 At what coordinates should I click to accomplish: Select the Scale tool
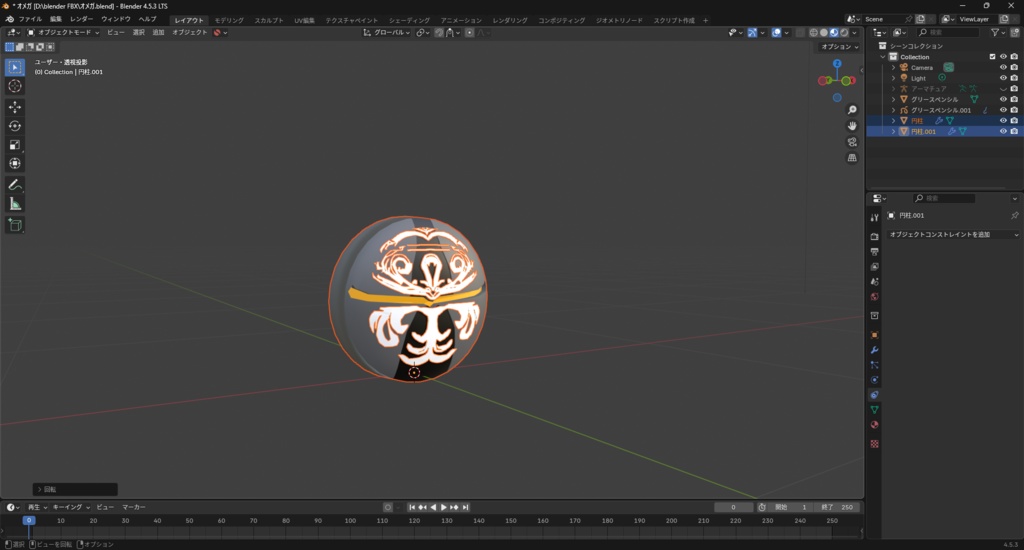pos(15,145)
